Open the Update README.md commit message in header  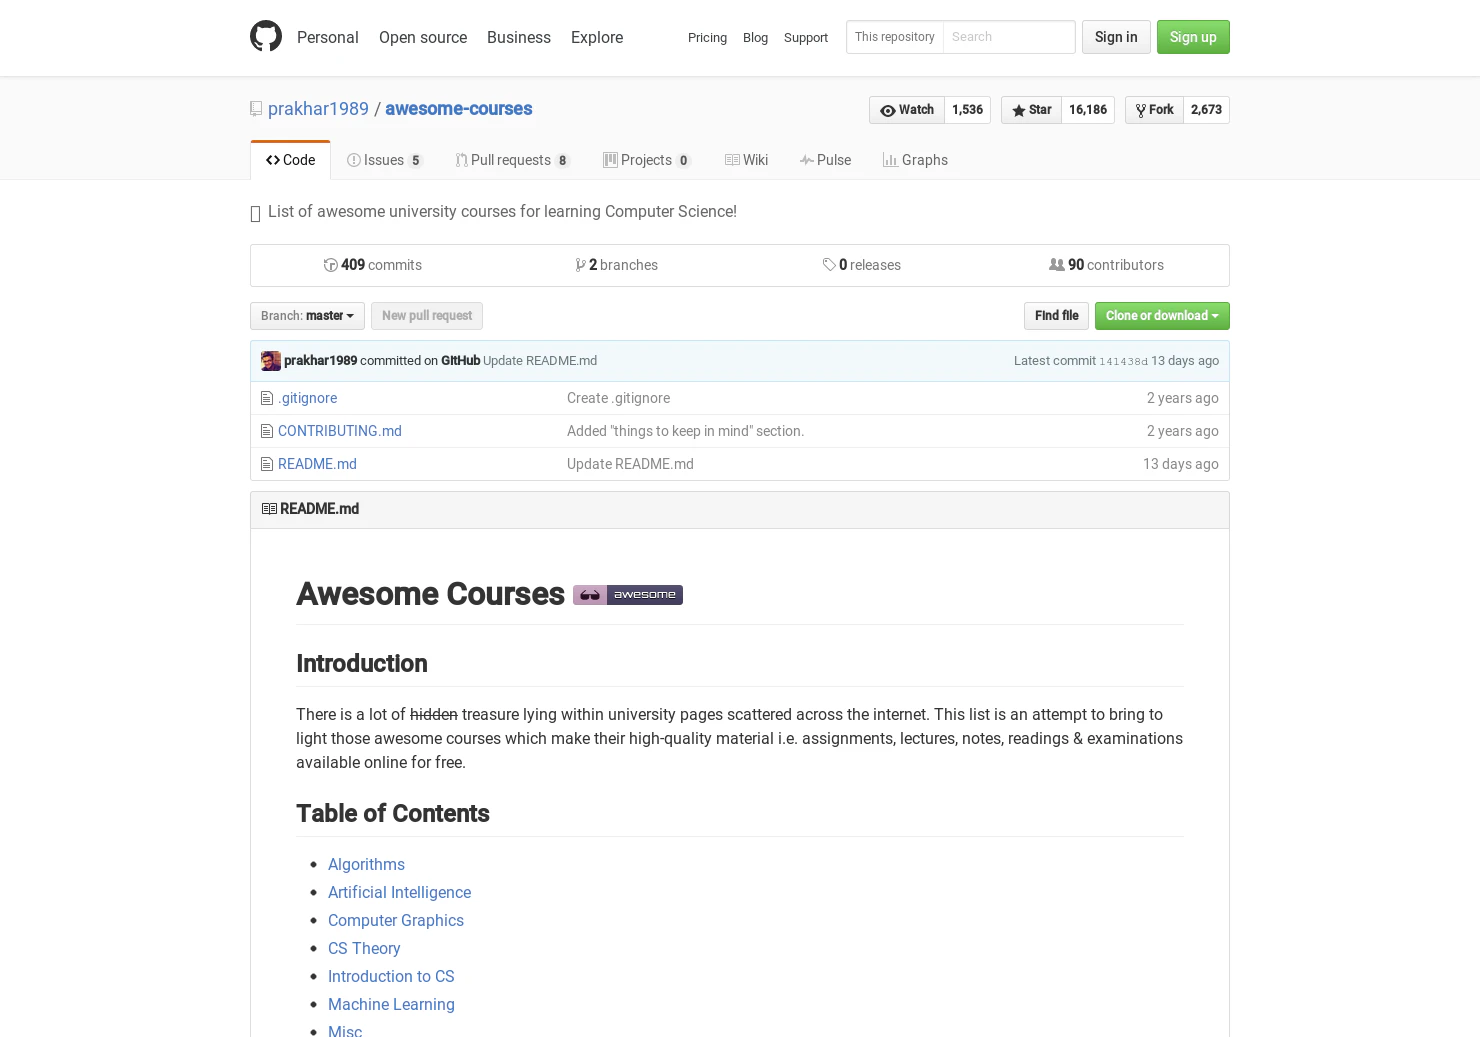[x=540, y=361]
